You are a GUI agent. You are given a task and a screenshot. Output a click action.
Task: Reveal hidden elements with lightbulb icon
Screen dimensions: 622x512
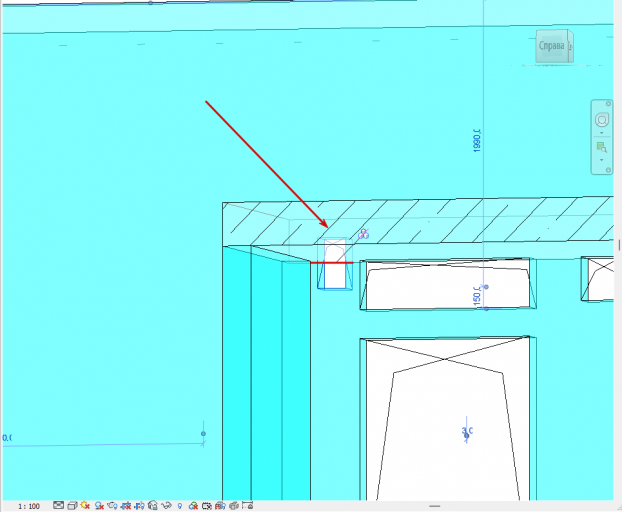180,506
